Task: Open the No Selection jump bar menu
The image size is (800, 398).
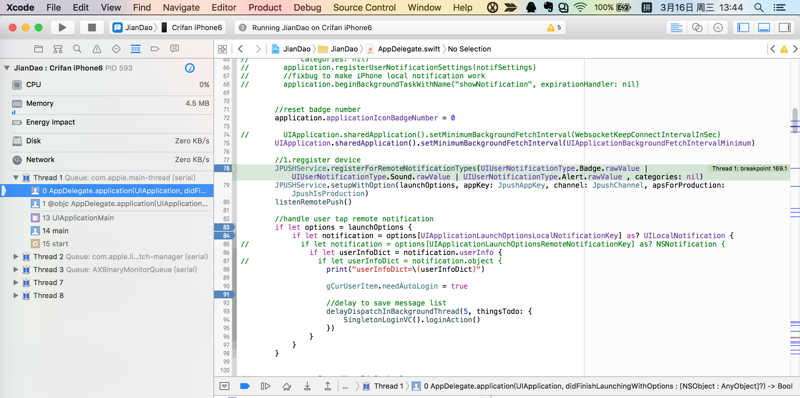Action: click(x=469, y=49)
